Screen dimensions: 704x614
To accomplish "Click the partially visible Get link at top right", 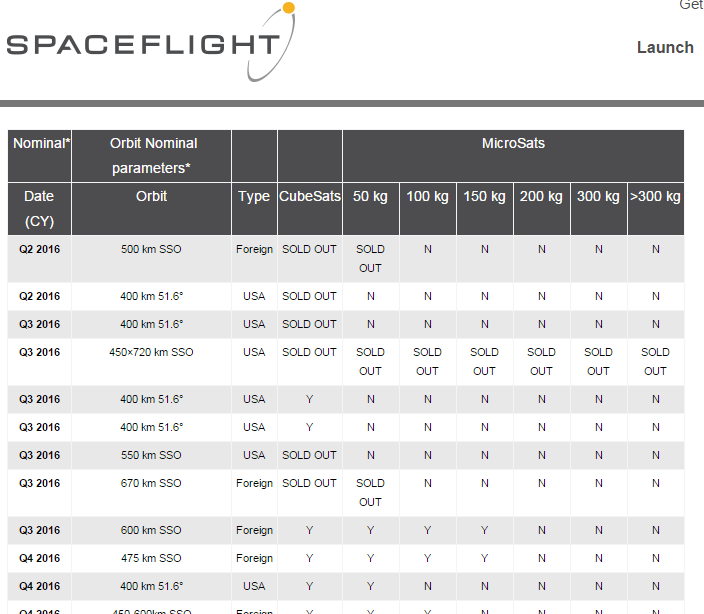I will [x=691, y=5].
